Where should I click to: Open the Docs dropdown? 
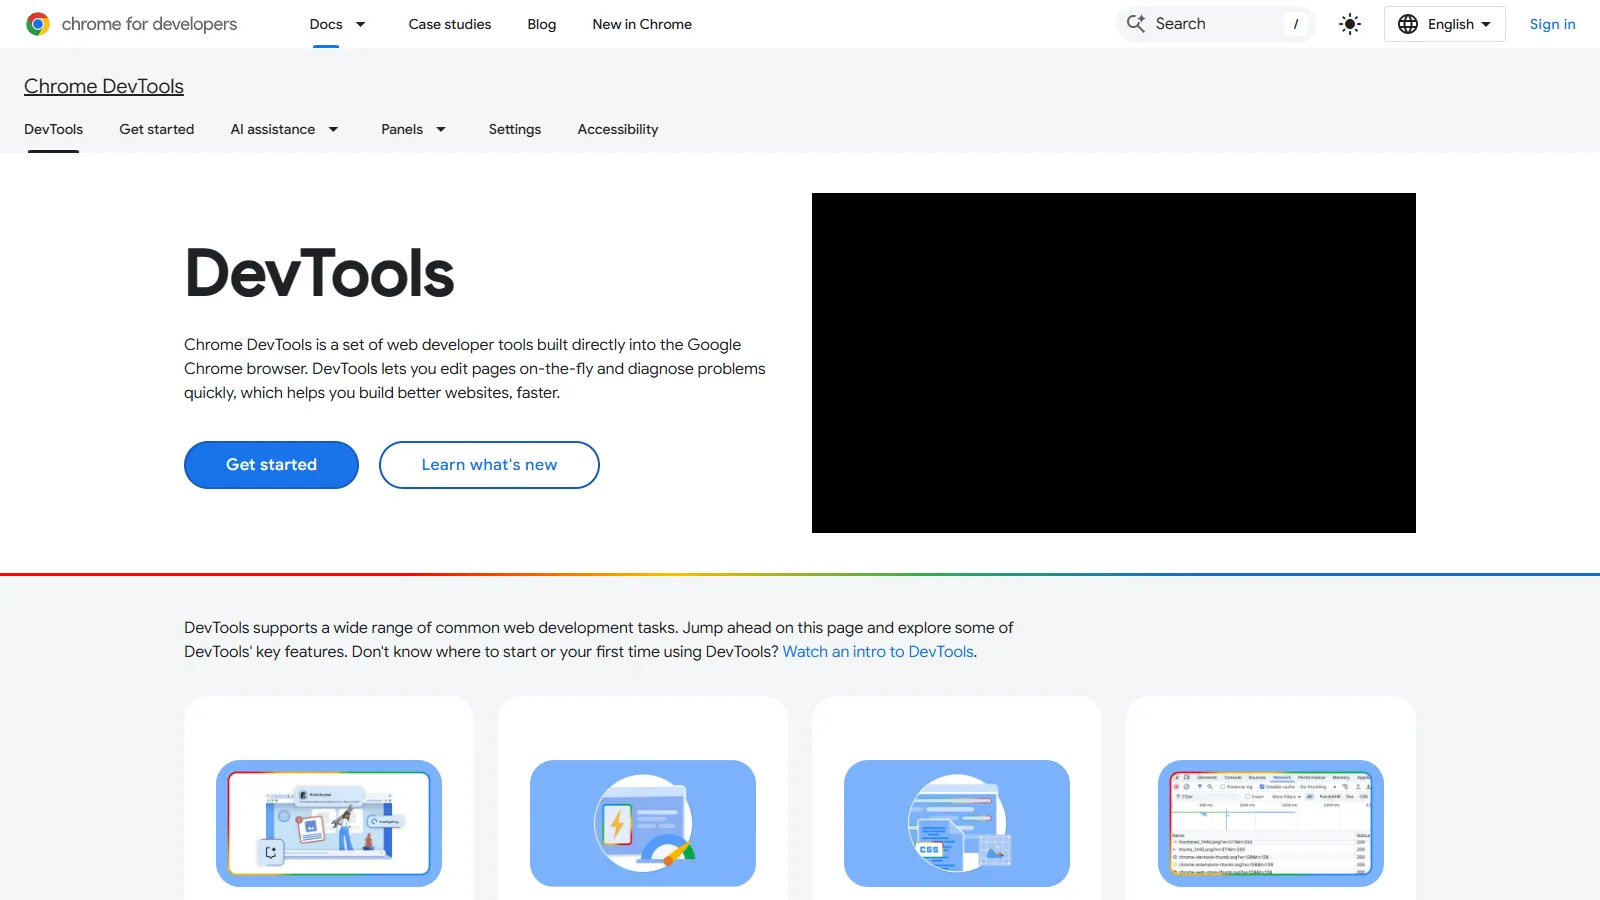coord(338,24)
